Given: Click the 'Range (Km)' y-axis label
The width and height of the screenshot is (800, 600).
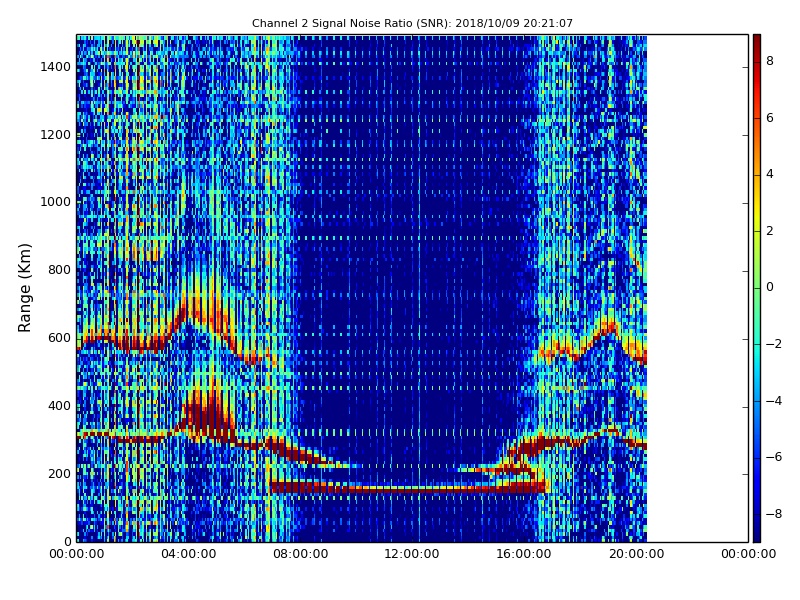Looking at the screenshot, I should (24, 288).
